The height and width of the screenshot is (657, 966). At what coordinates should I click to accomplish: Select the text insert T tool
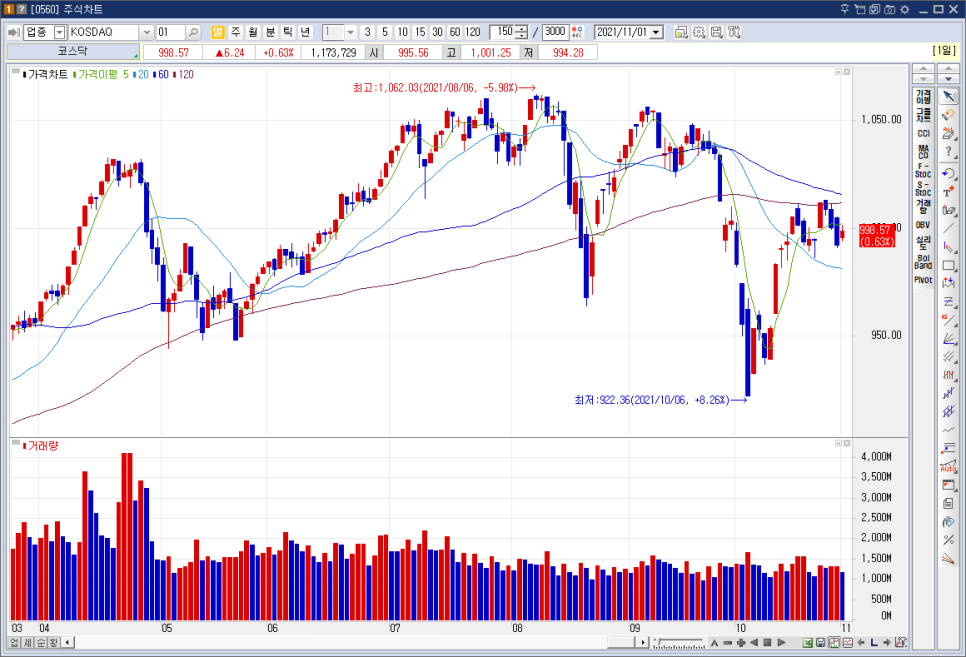click(949, 191)
